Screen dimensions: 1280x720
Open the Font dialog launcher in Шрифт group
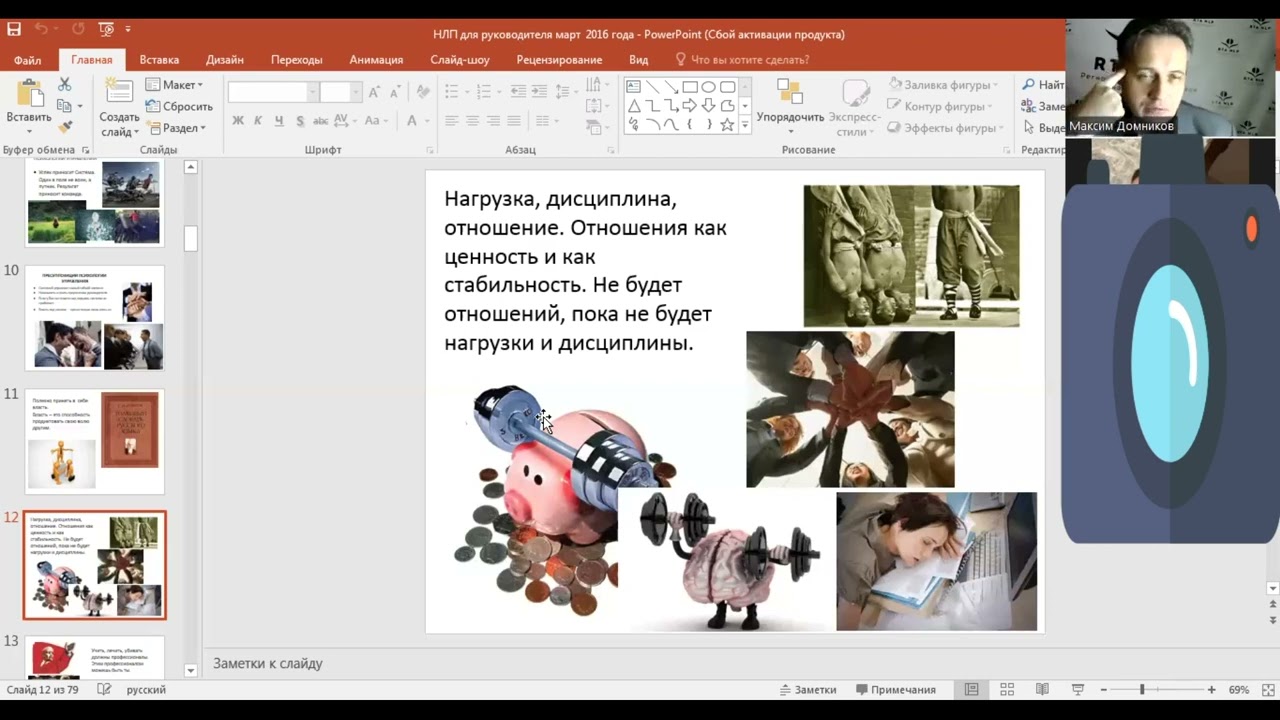430,150
